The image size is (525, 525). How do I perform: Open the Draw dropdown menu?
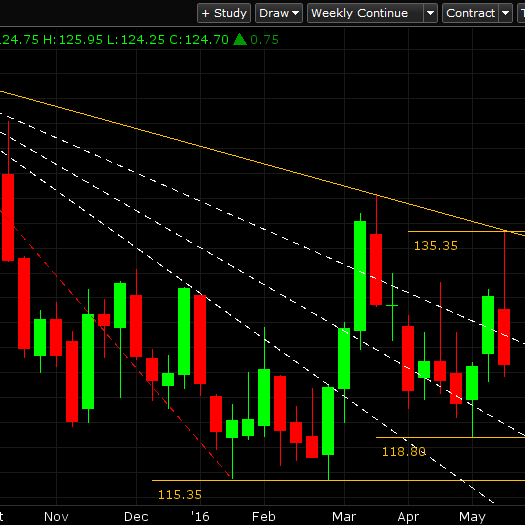[x=279, y=13]
